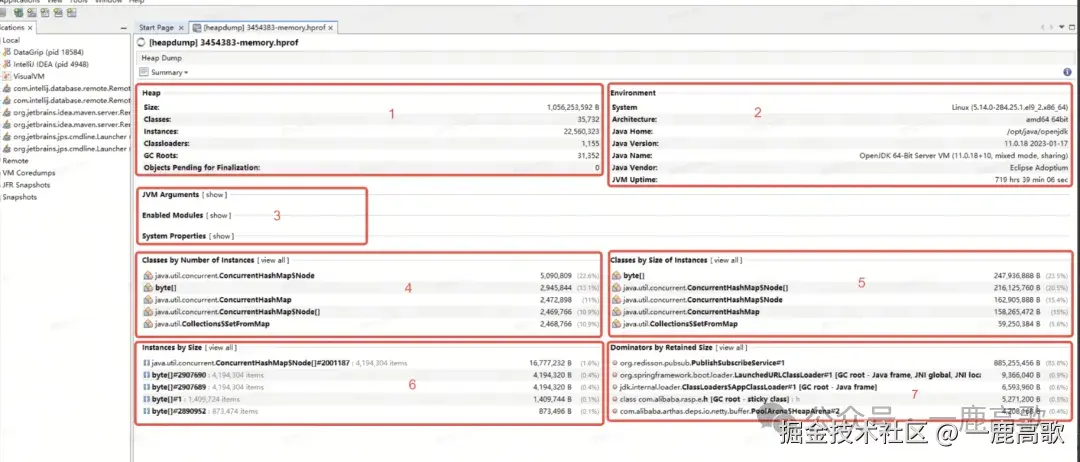Click heap size value 1,056,253,592 B
1080x462 pixels.
tap(573, 107)
